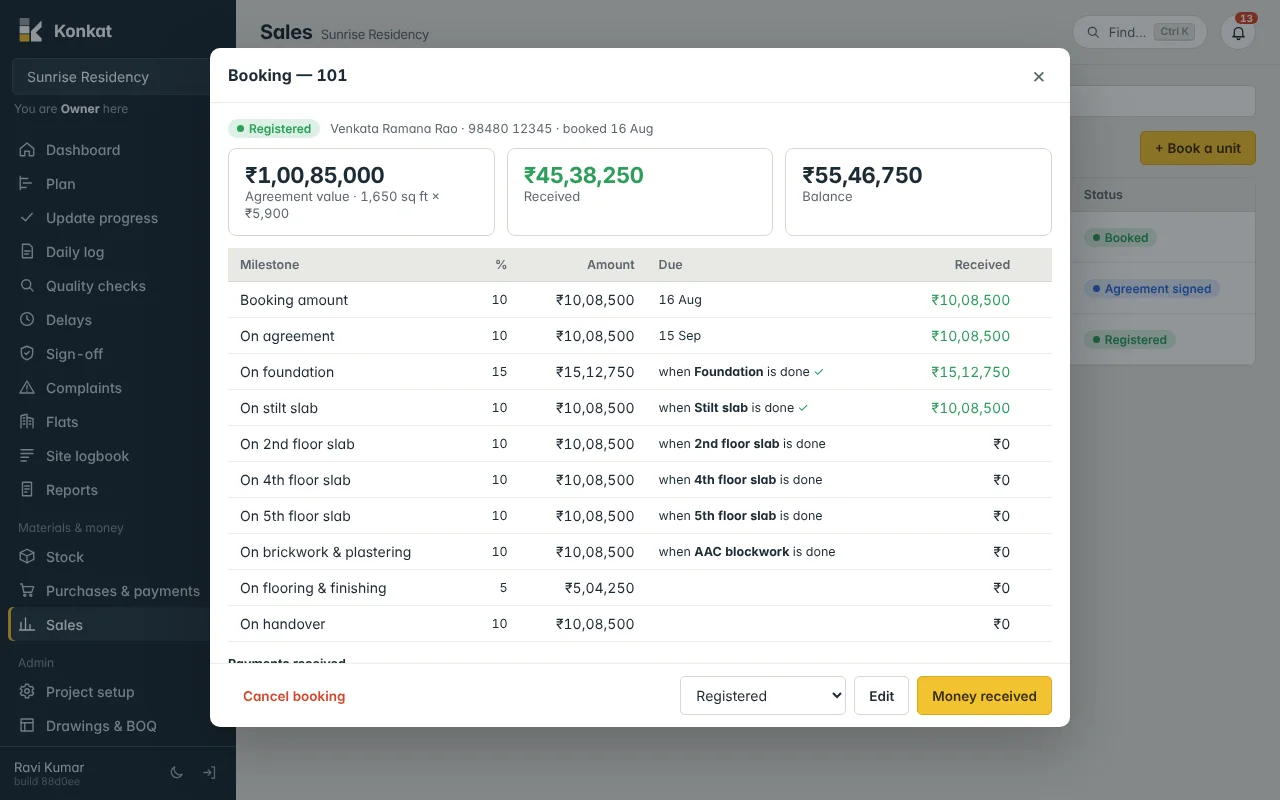Click the ₹55,46,750 Balance card
Viewport: 1280px width, 800px height.
(918, 192)
